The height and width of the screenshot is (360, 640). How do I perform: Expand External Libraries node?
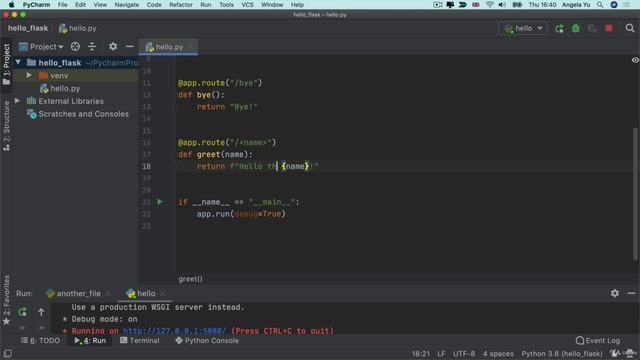tap(17, 101)
